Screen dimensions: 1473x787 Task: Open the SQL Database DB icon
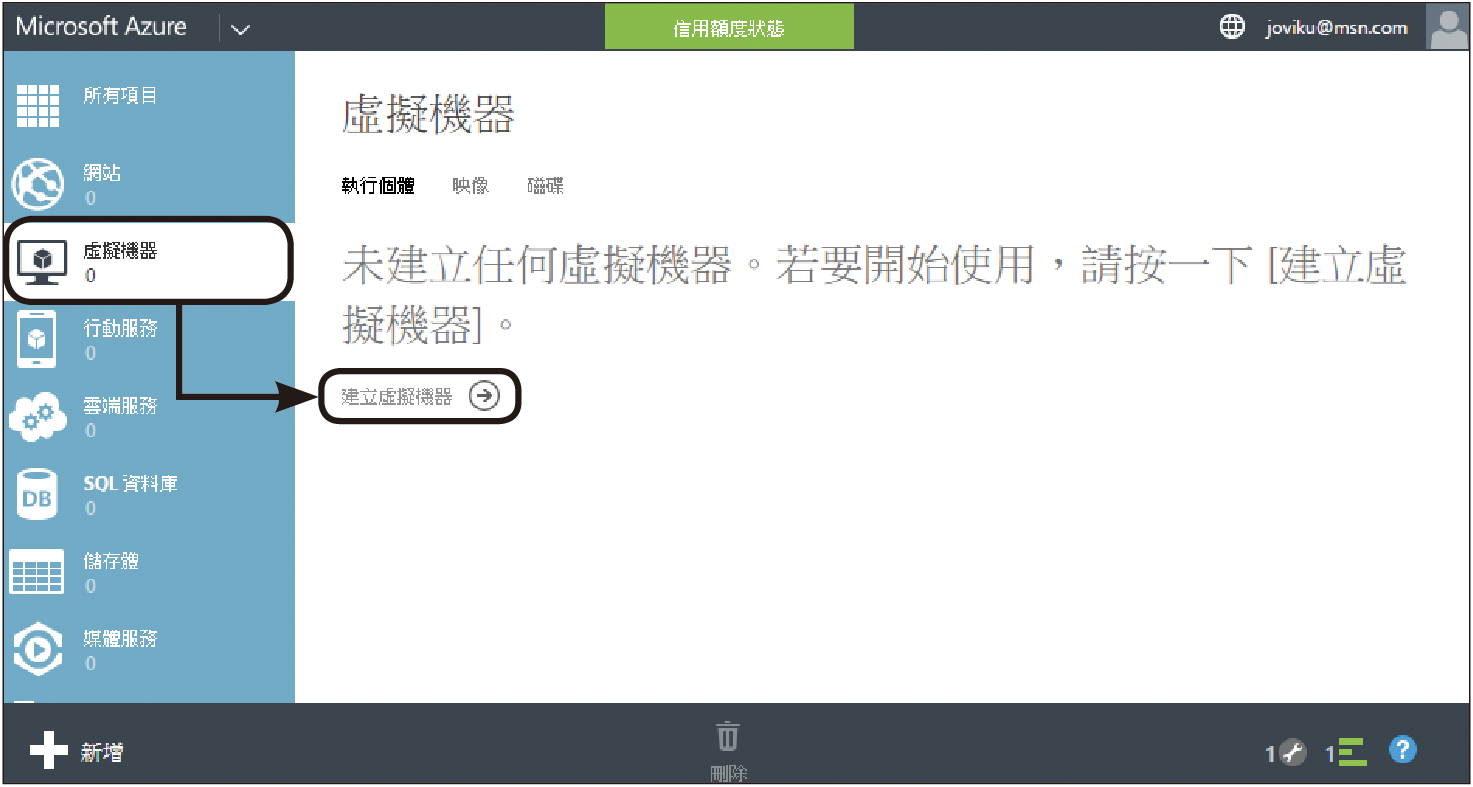[x=37, y=495]
